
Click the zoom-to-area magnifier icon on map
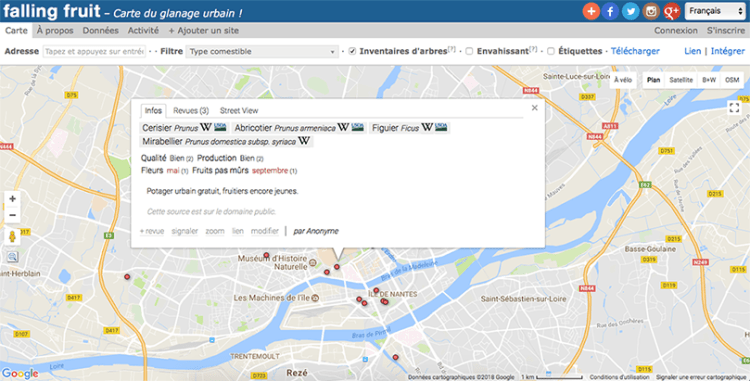tap(12, 257)
